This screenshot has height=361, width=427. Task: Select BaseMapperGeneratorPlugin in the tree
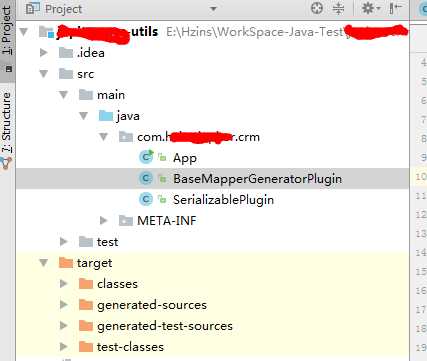pos(257,179)
